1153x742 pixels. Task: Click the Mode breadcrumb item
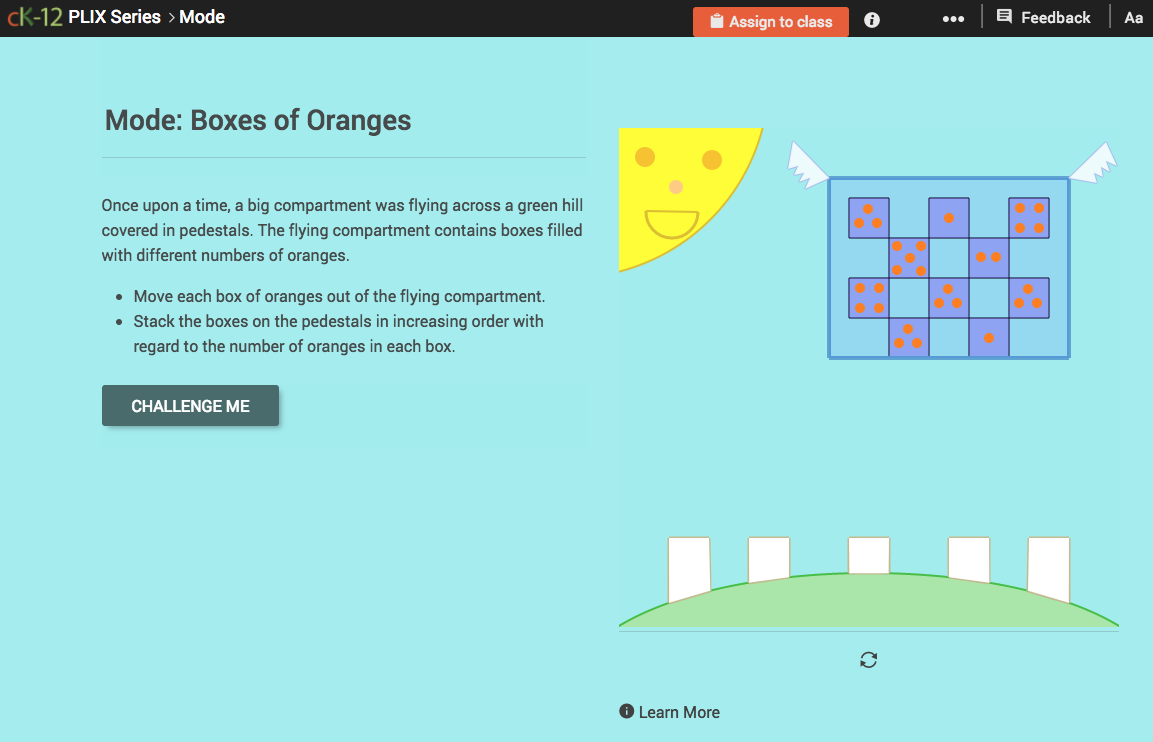pos(202,17)
